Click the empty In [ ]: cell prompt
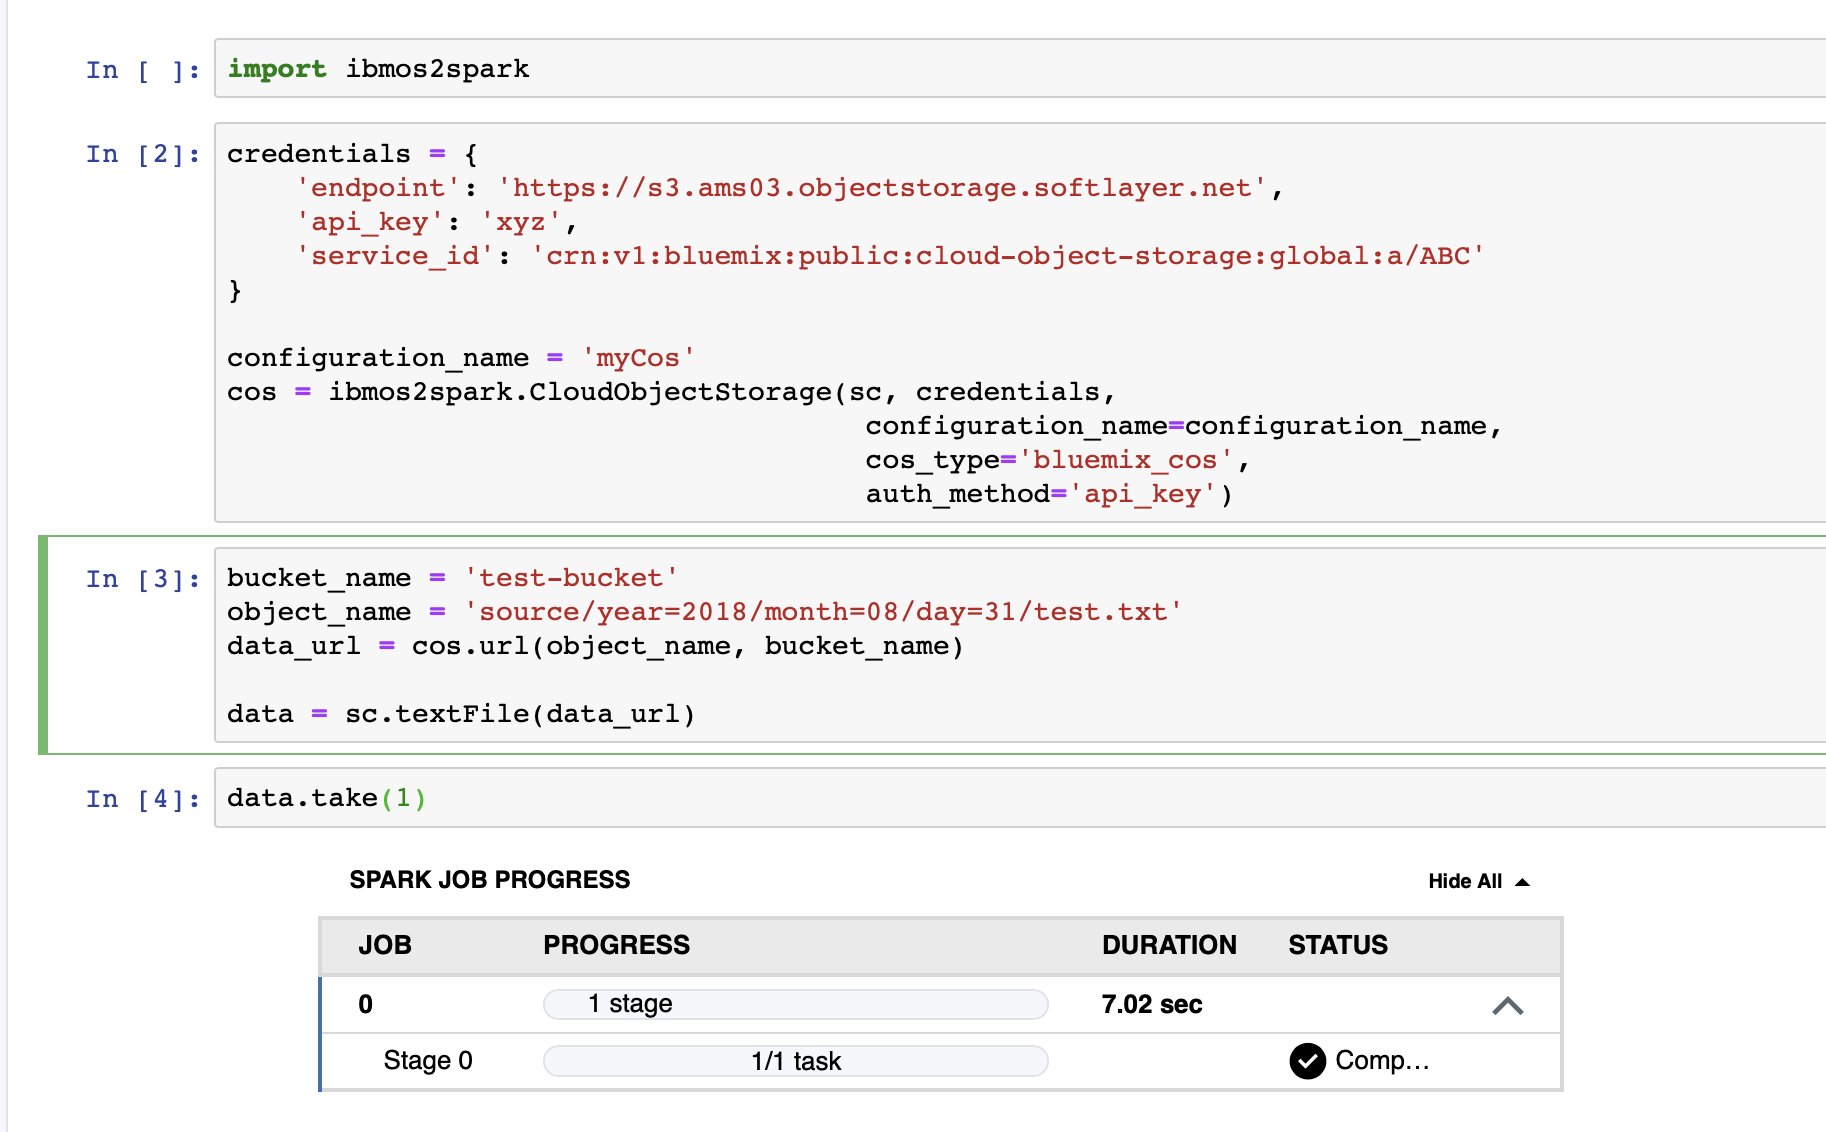This screenshot has width=1826, height=1132. pos(143,70)
